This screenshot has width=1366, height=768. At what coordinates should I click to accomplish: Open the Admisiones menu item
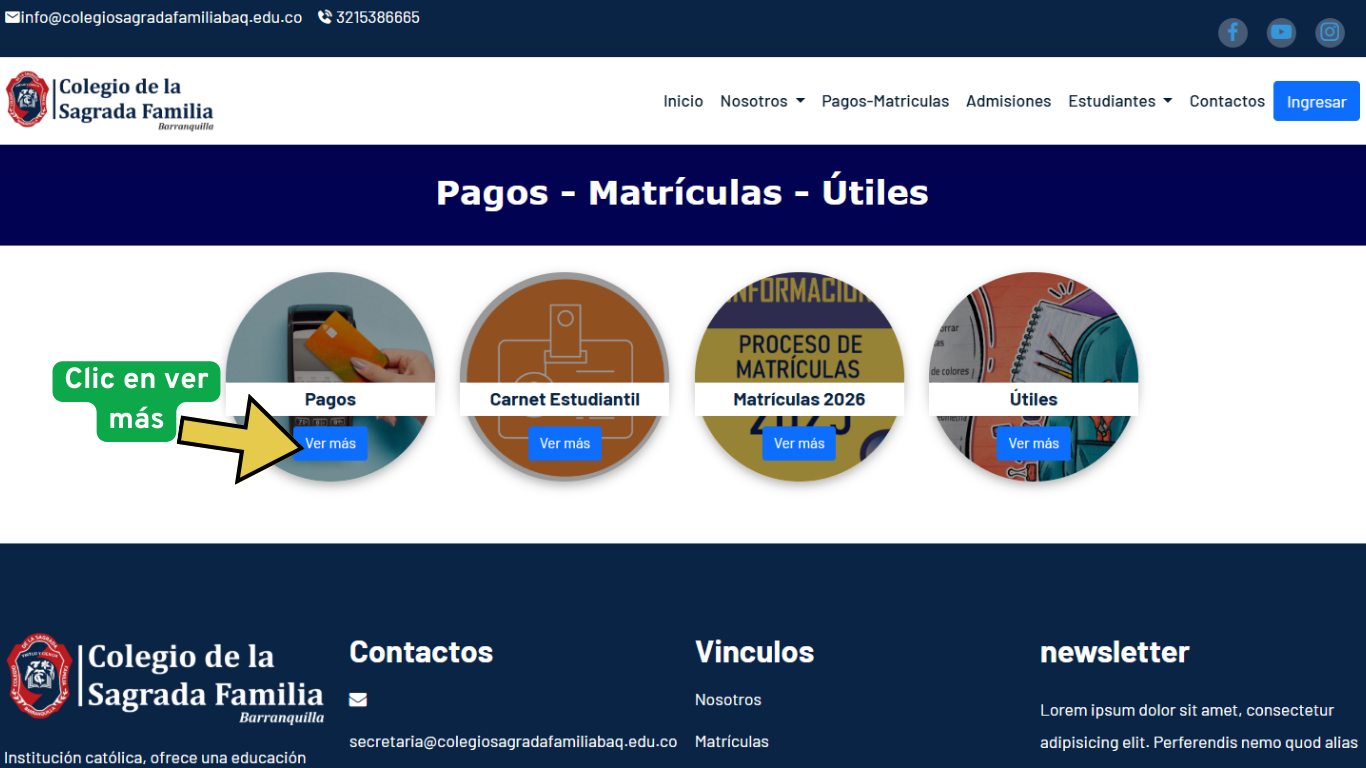[1008, 101]
